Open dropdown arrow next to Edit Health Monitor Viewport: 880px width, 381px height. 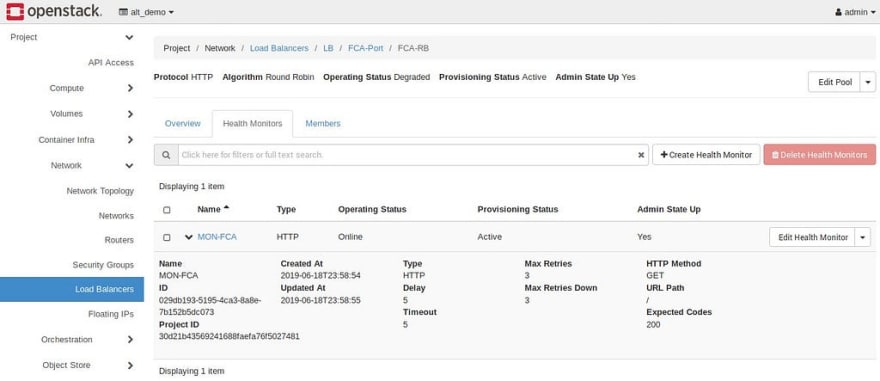(863, 237)
